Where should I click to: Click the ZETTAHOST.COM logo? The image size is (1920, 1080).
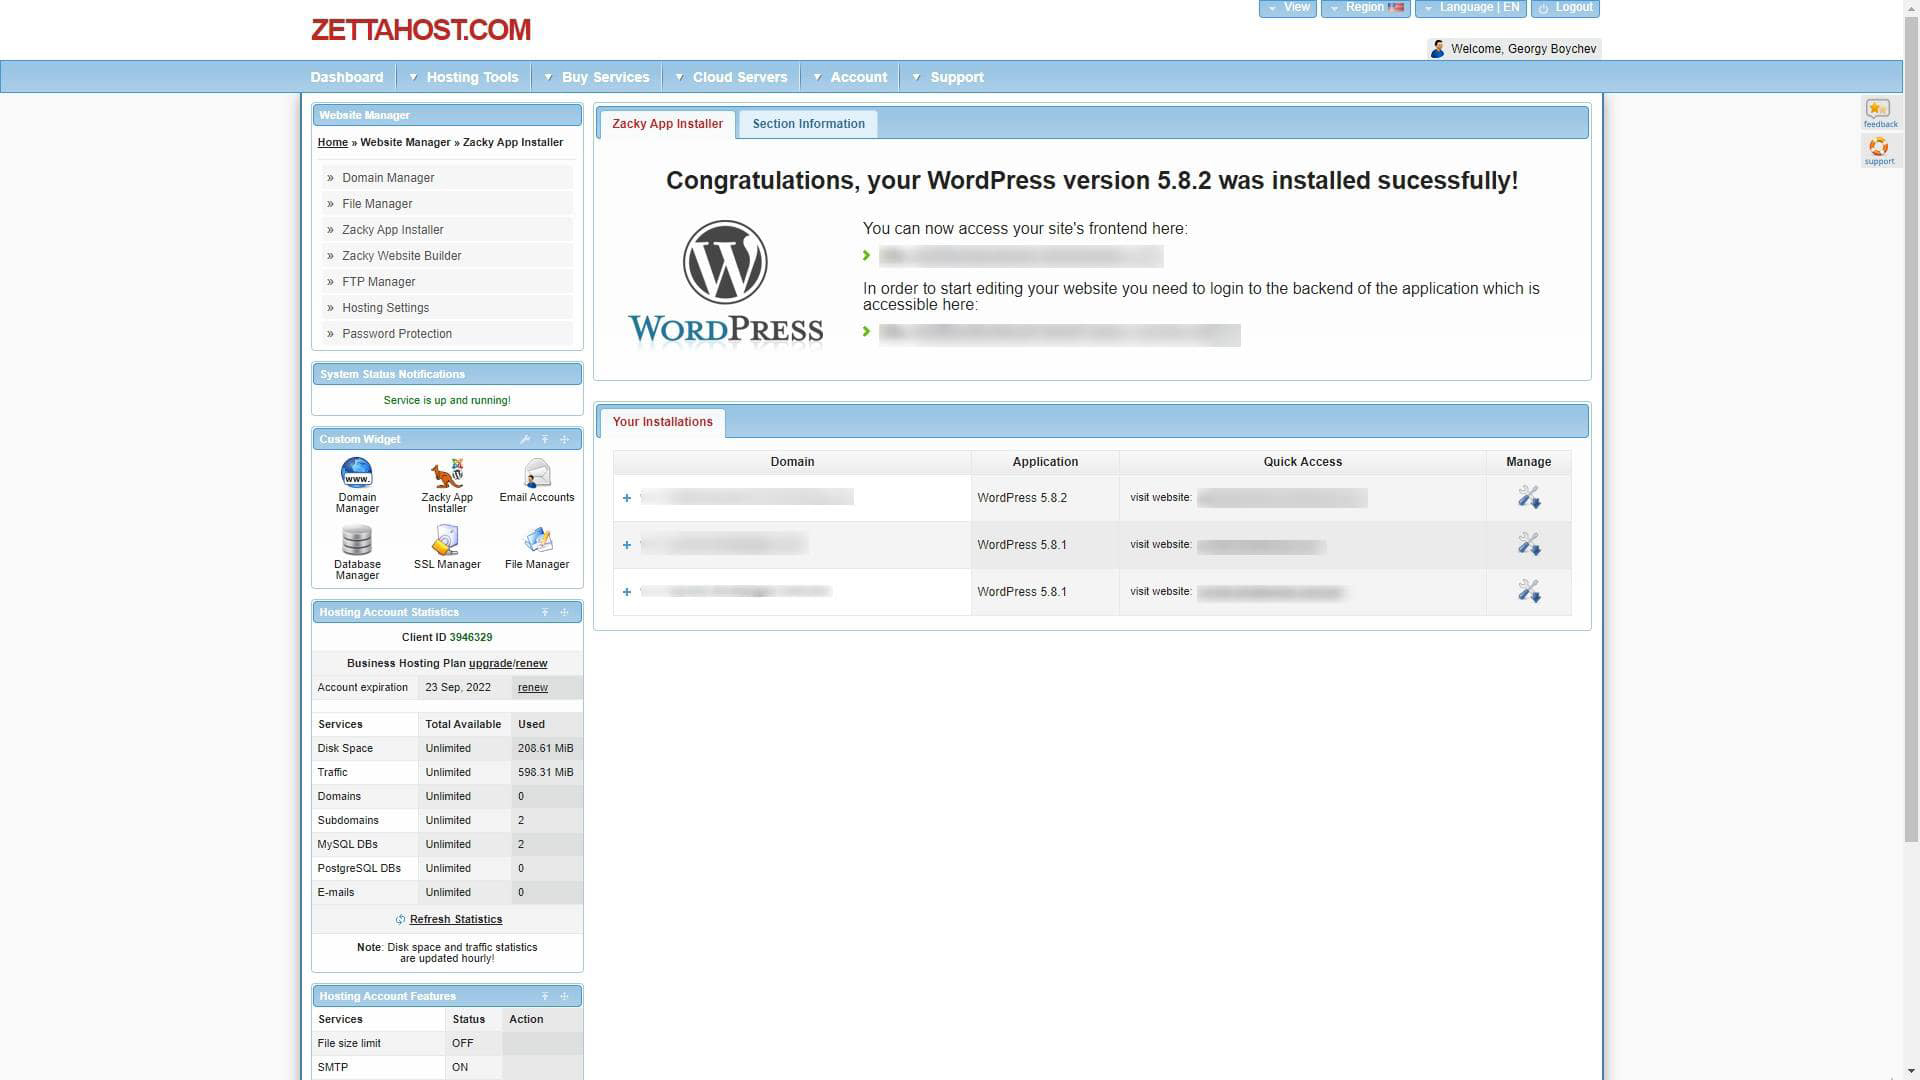tap(421, 30)
